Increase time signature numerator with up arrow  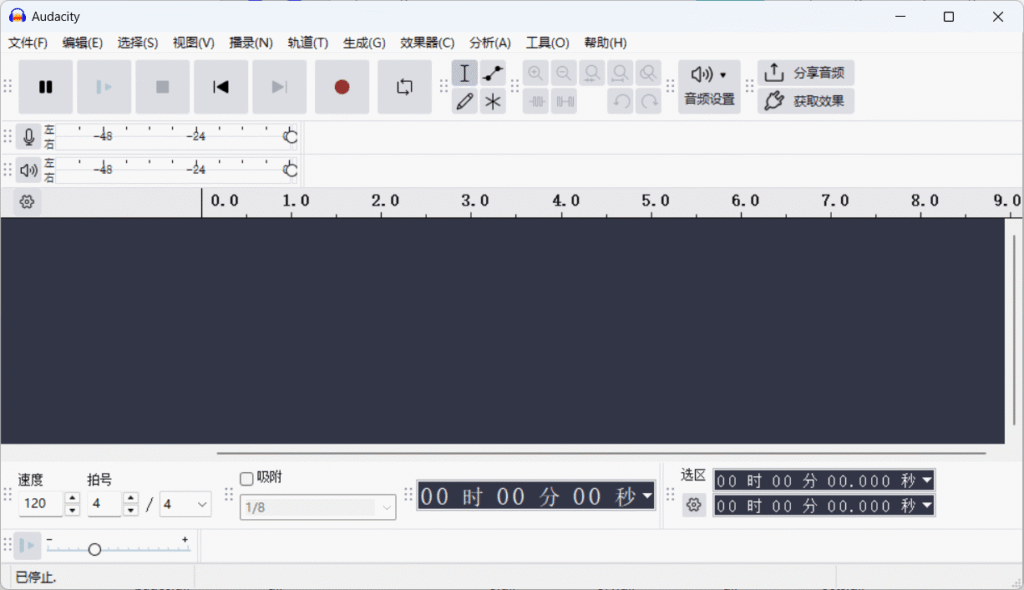(131, 498)
